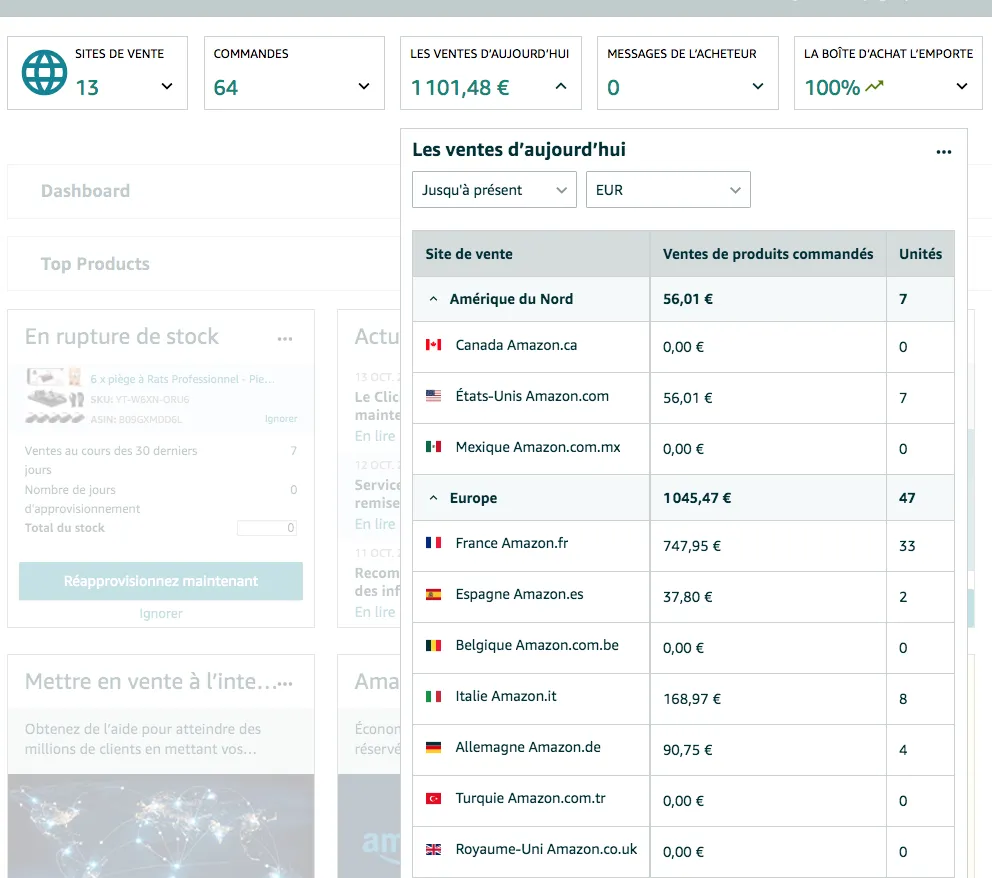Image resolution: width=992 pixels, height=878 pixels.
Task: Click the 64 orders count
Action: point(226,87)
